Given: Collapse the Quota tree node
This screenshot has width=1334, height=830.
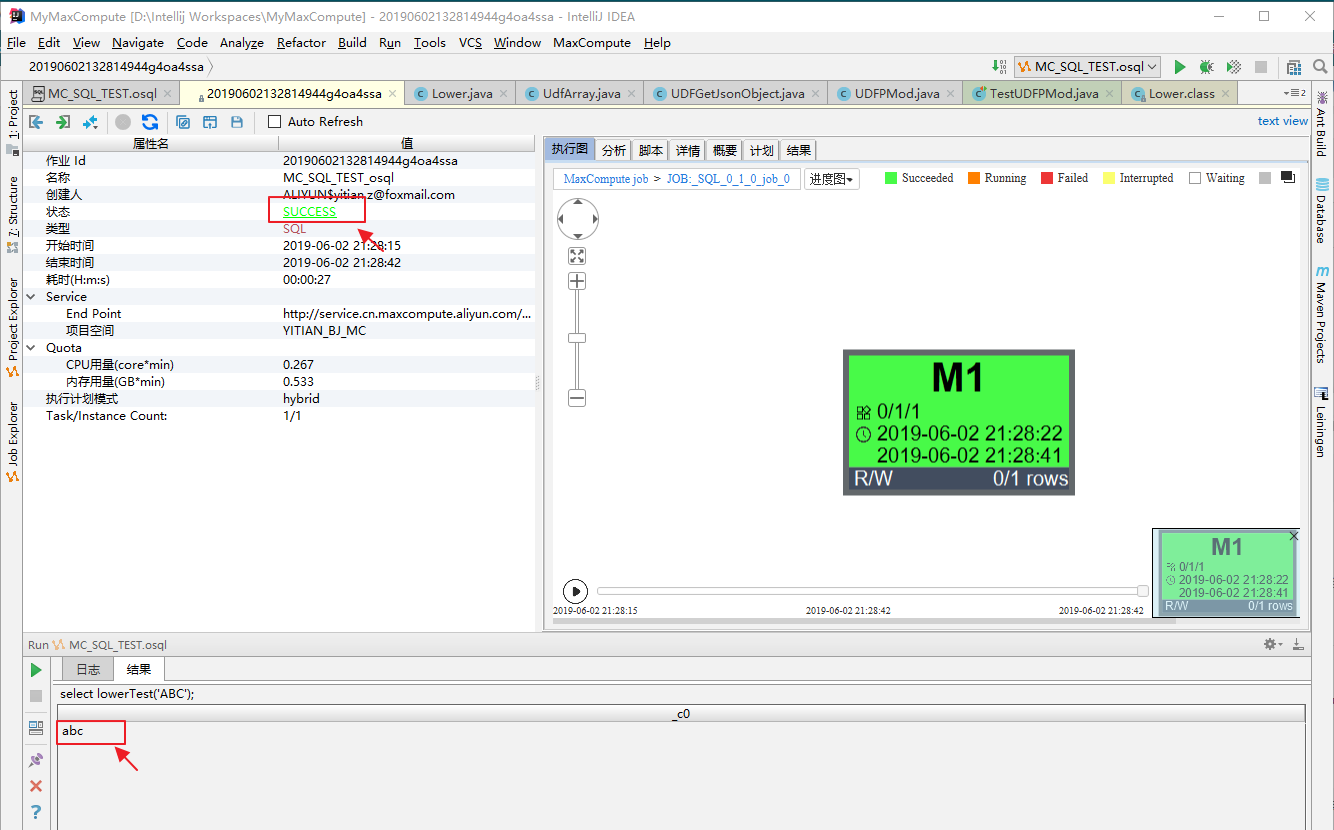Looking at the screenshot, I should pos(29,347).
